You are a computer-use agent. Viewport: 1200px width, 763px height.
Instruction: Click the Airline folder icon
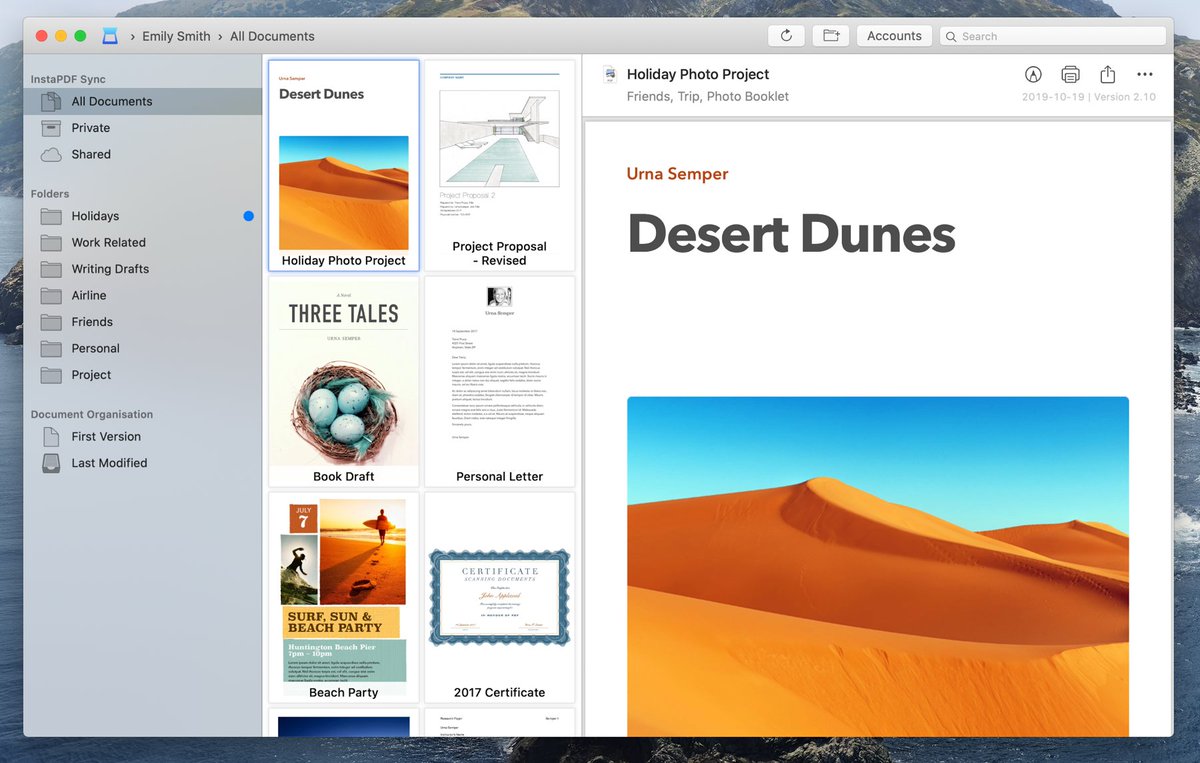[51, 296]
